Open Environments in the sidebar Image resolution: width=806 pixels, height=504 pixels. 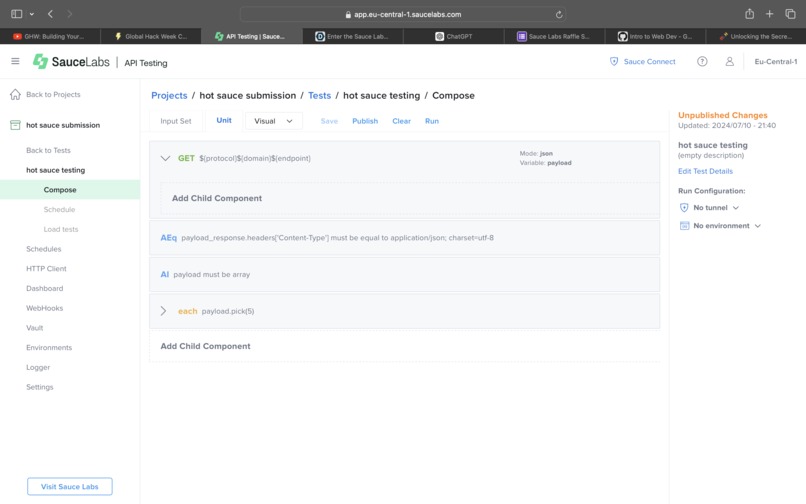click(x=49, y=348)
